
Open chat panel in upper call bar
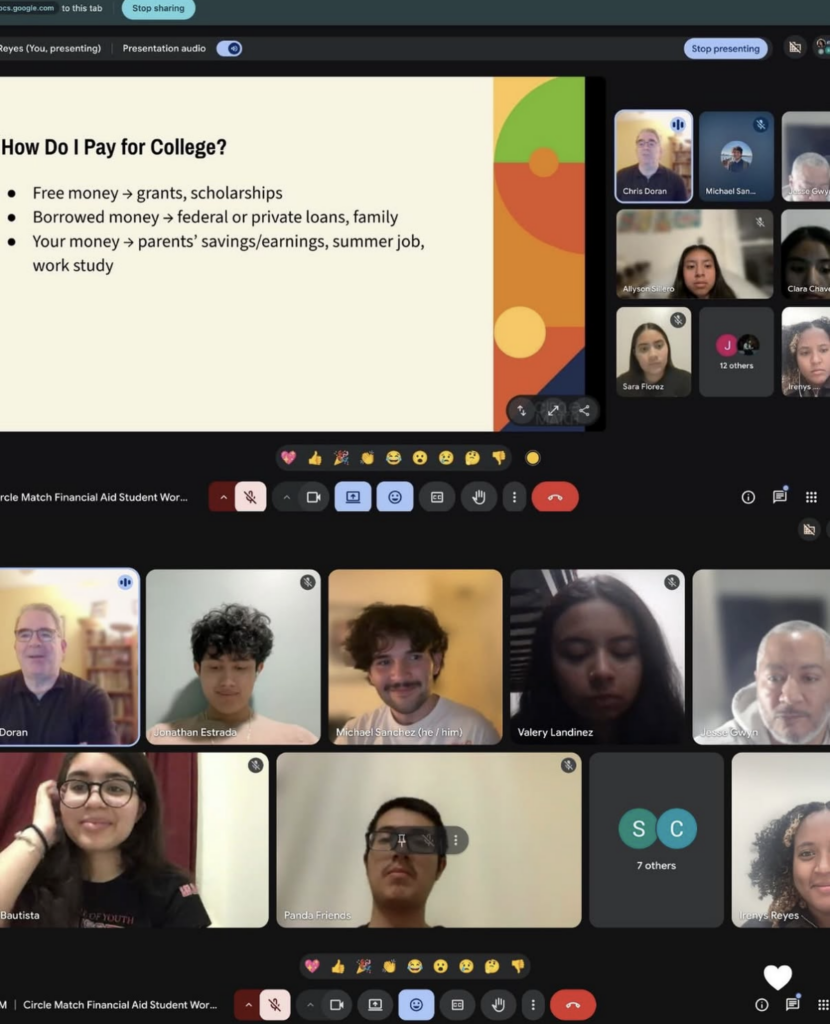point(780,497)
